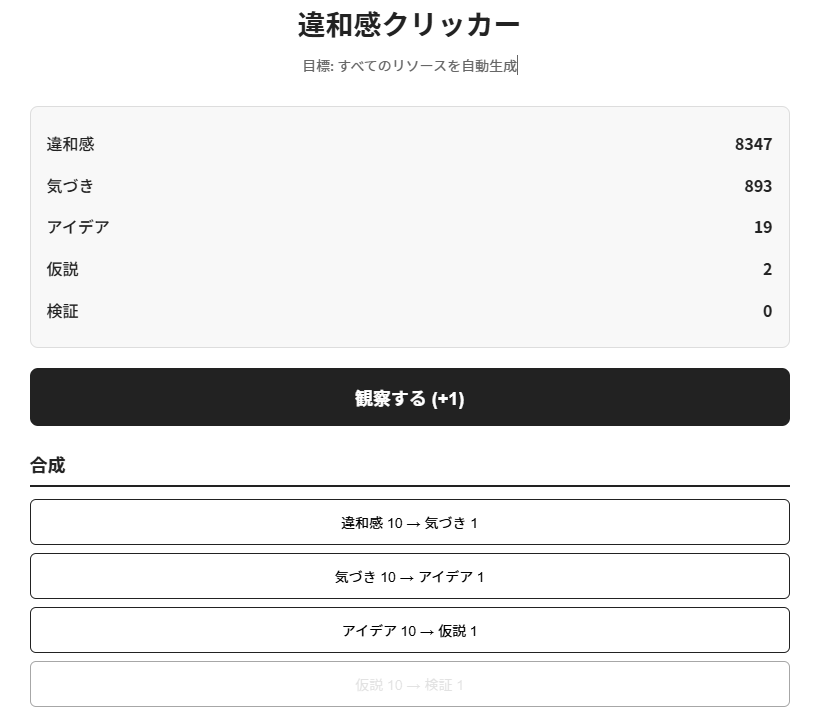Click the greyed-out 仮説 10 → 検証 1 button
This screenshot has width=838, height=728.
coord(409,684)
